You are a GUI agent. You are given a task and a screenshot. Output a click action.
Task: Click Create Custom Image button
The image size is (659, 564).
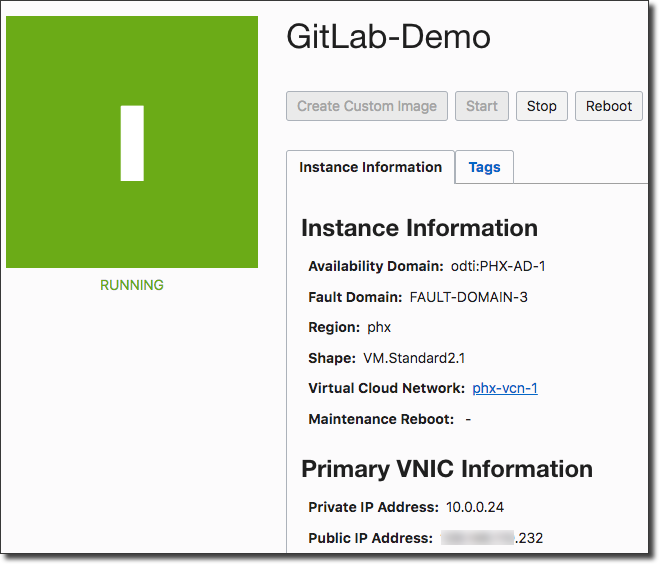pos(367,106)
